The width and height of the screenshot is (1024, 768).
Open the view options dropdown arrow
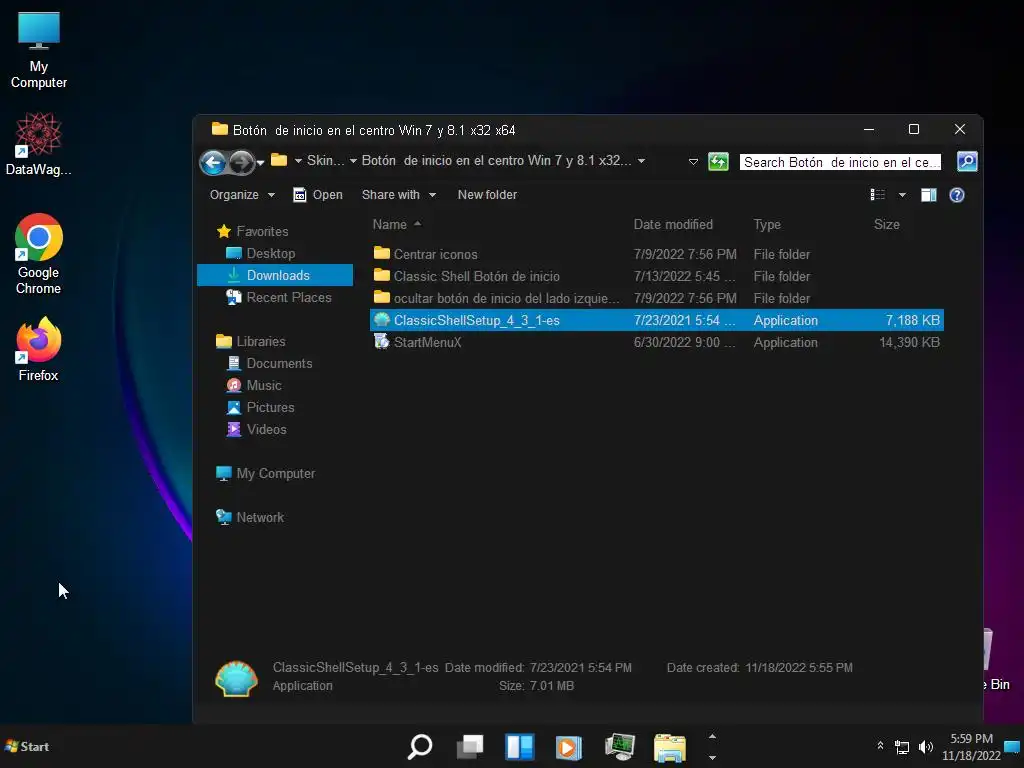902,195
